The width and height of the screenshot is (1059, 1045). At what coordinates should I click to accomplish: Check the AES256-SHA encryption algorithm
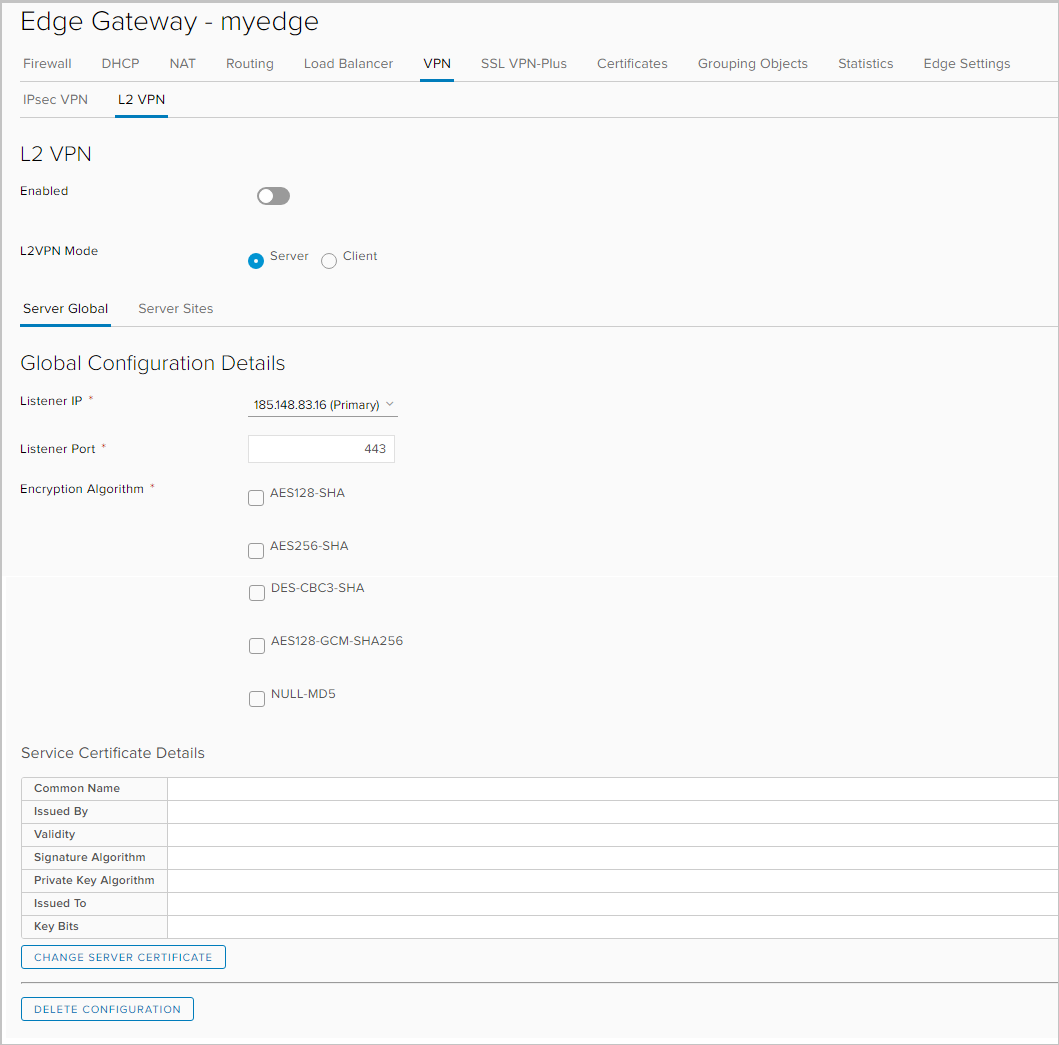256,550
